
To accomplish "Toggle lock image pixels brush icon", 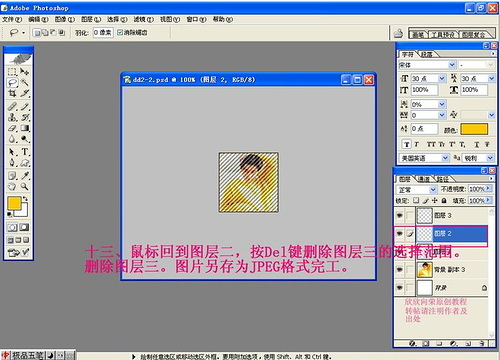I will 425,200.
